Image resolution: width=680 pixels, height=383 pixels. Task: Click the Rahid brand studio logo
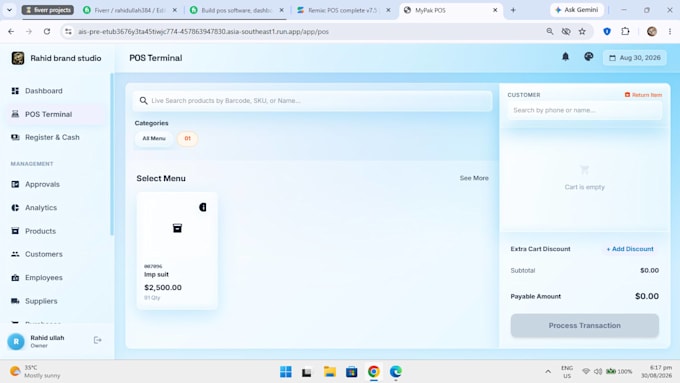click(18, 58)
